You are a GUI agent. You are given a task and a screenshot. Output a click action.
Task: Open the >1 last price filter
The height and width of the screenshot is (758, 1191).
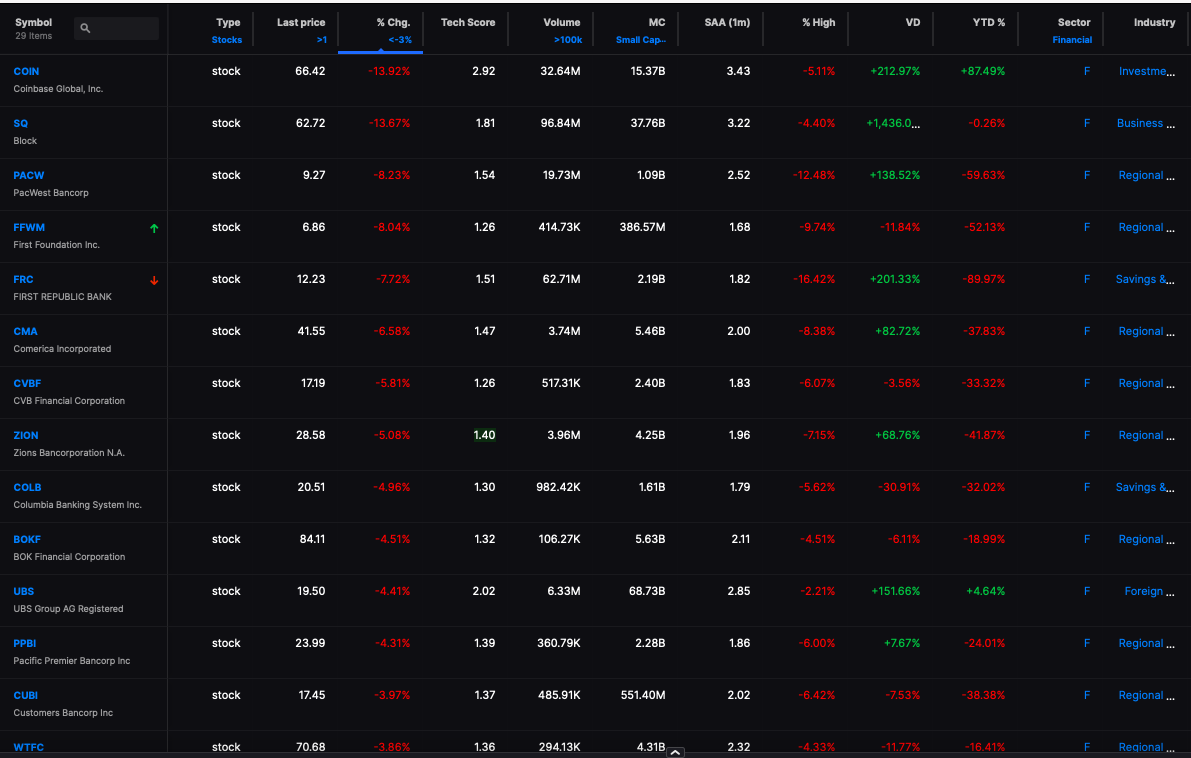coord(321,40)
